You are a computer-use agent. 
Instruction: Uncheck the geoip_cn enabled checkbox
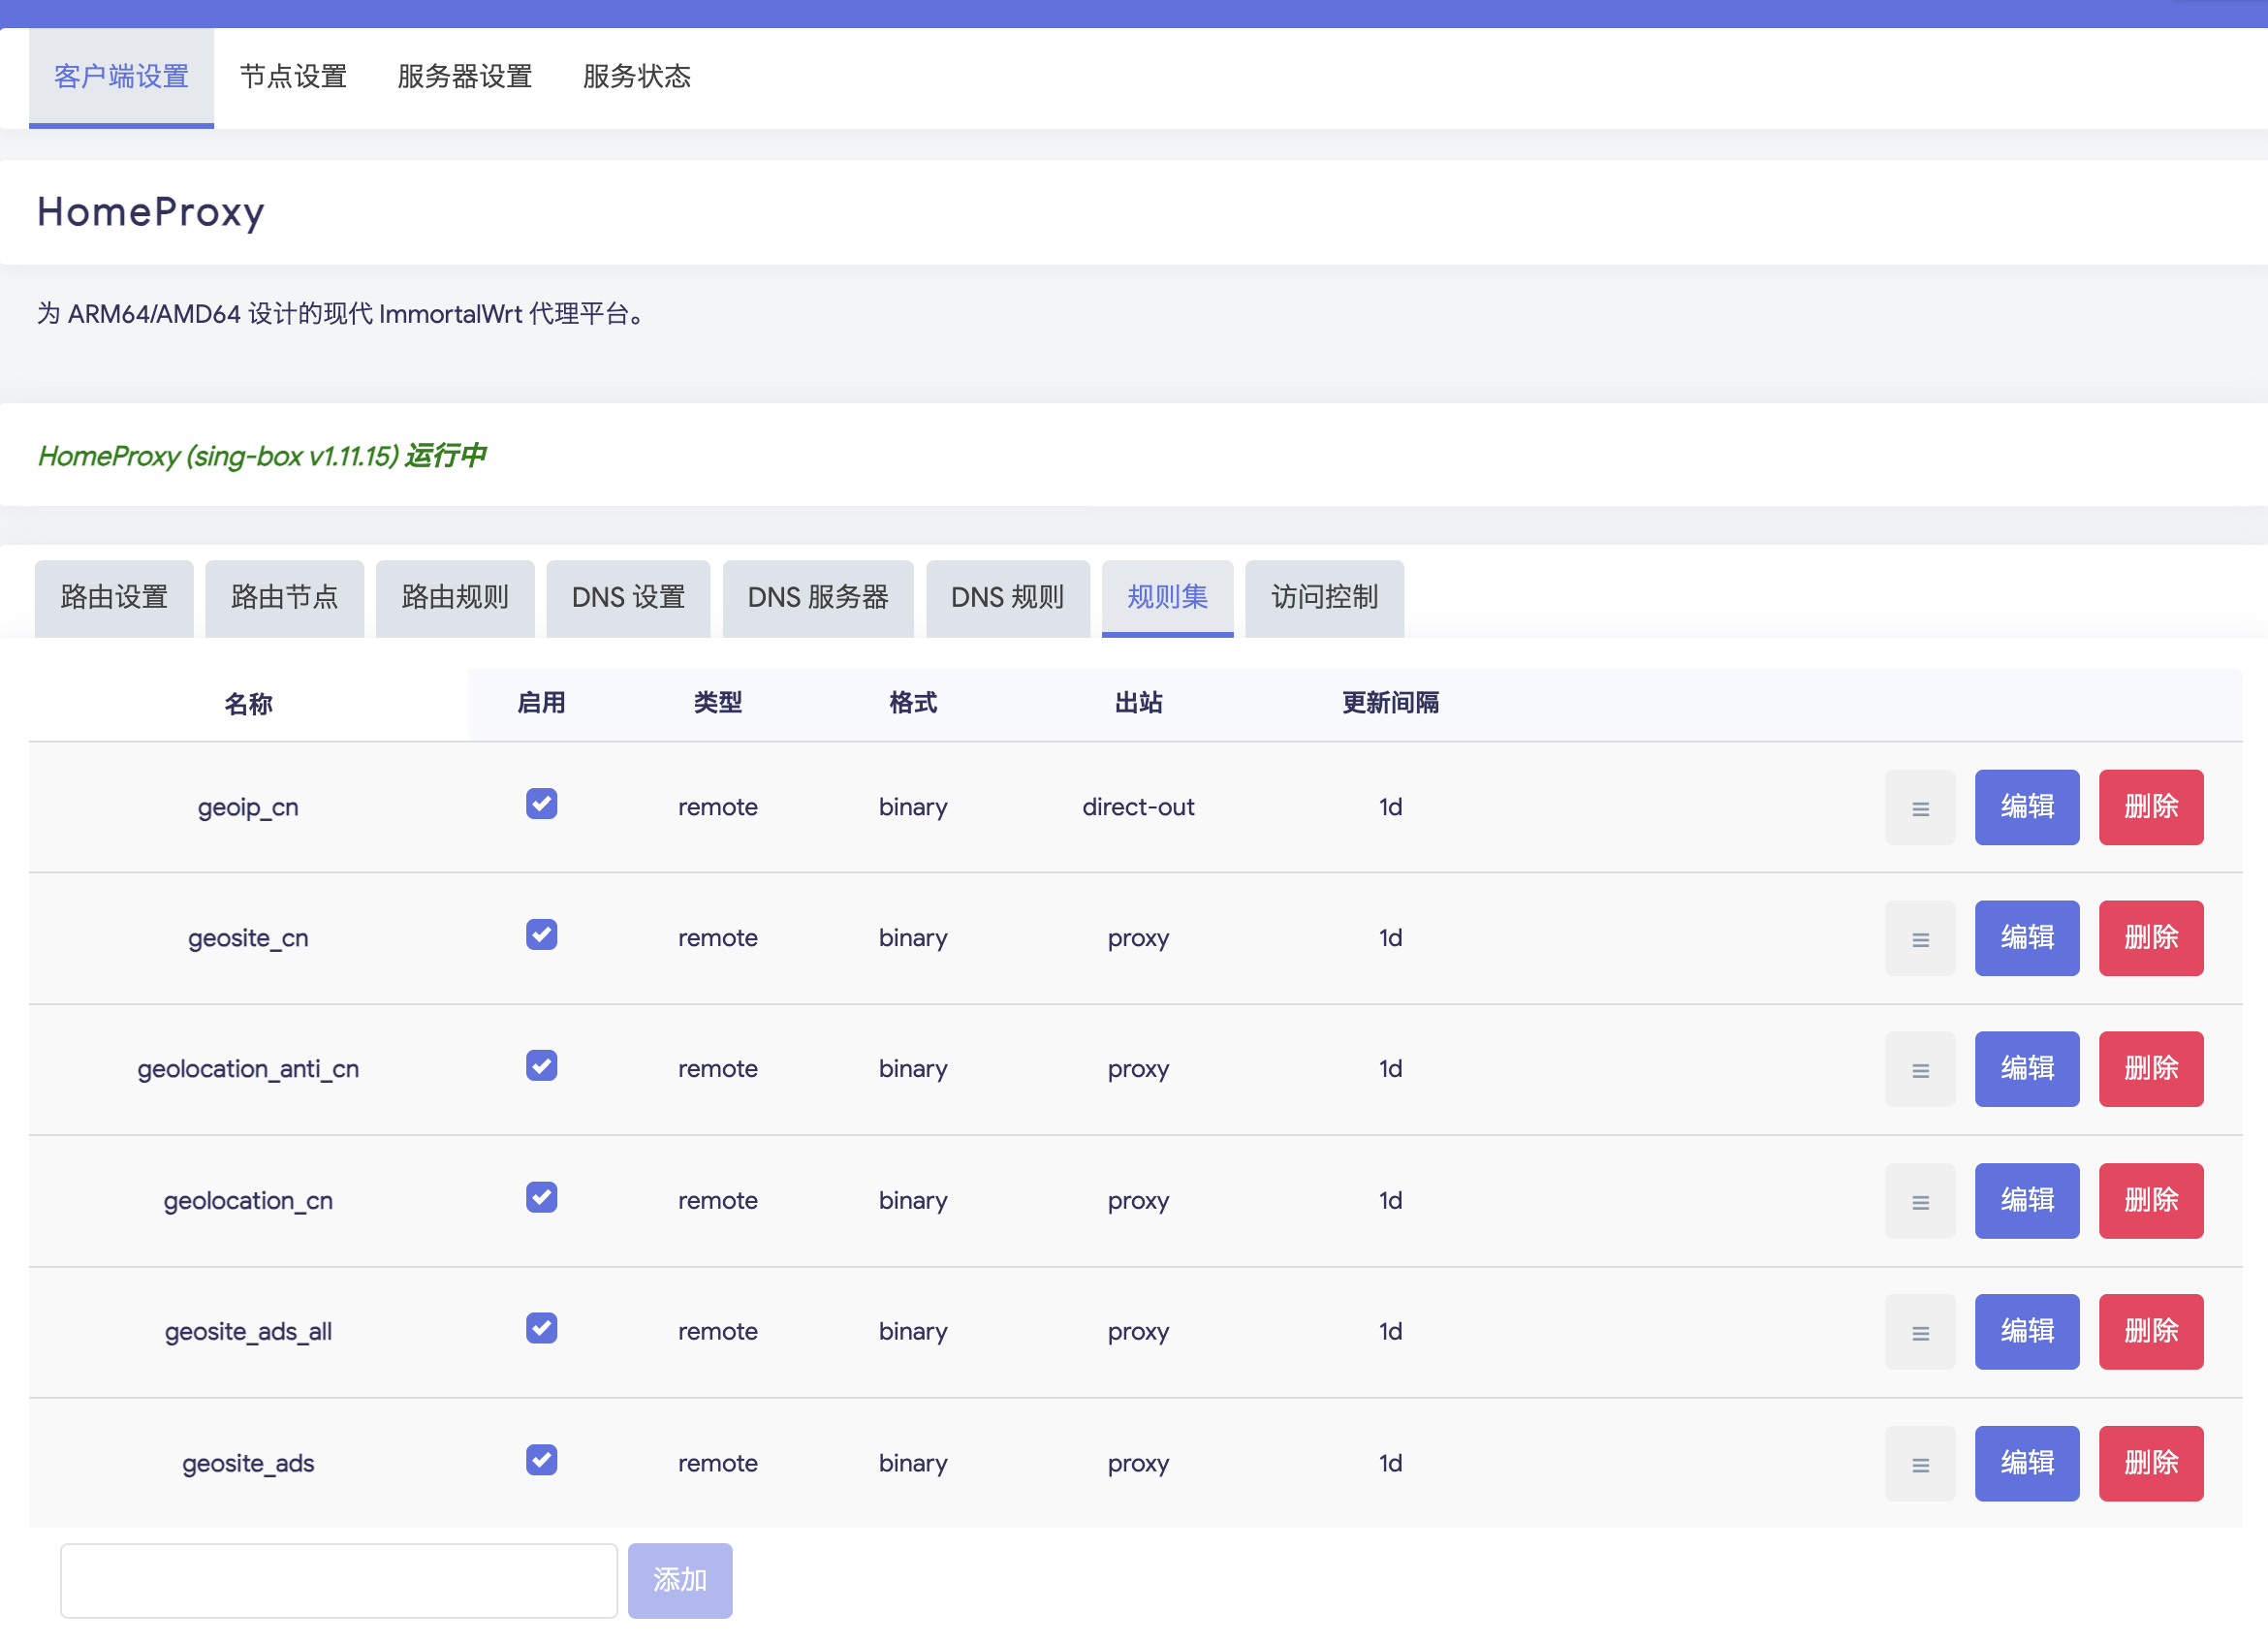[x=541, y=804]
